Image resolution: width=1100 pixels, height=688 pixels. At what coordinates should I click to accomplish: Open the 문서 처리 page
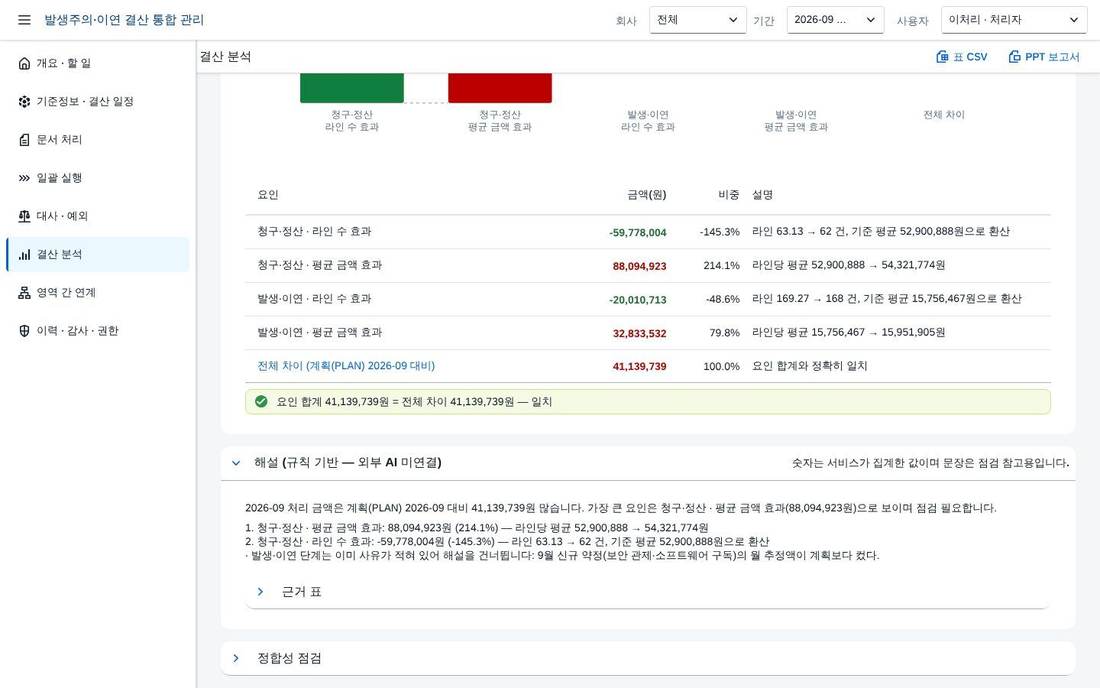98,140
